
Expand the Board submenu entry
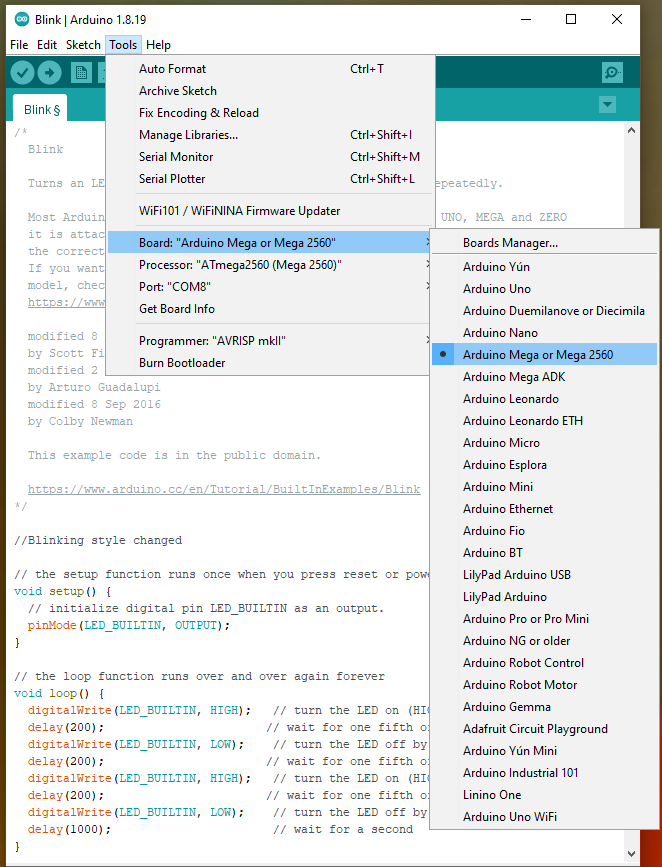(x=268, y=243)
